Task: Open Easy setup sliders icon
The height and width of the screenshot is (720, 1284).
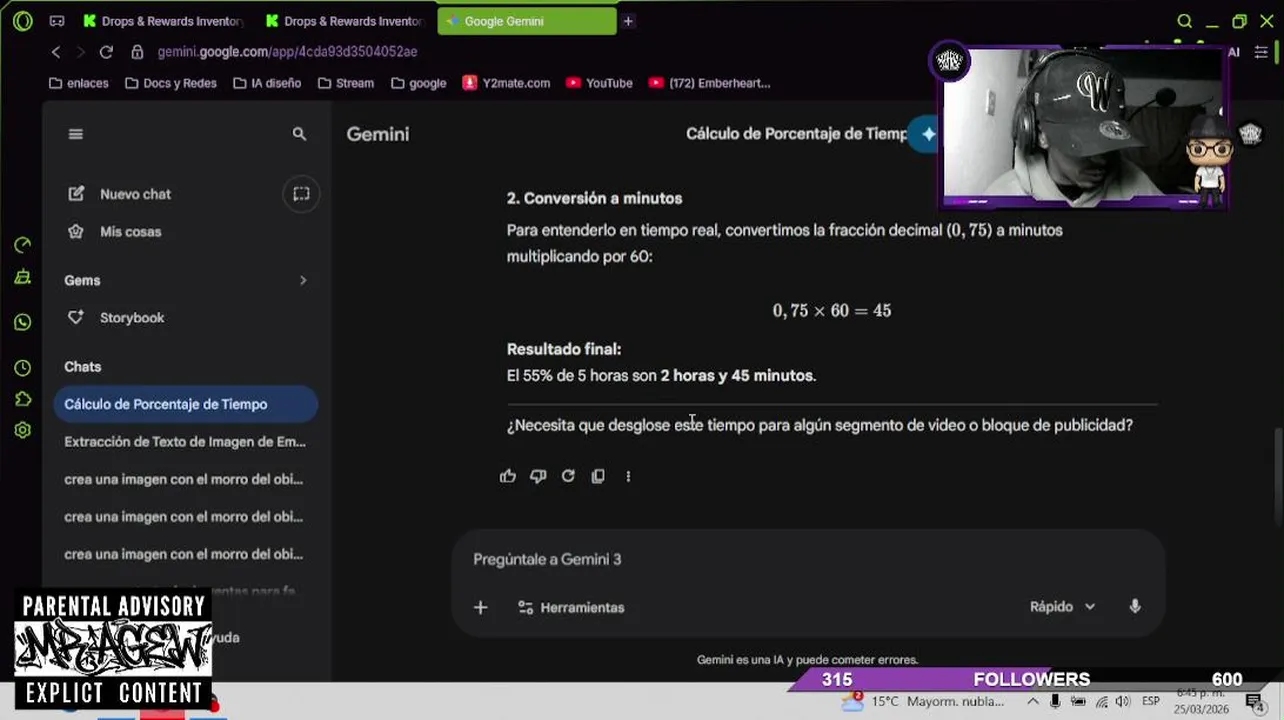Action: click(1261, 52)
